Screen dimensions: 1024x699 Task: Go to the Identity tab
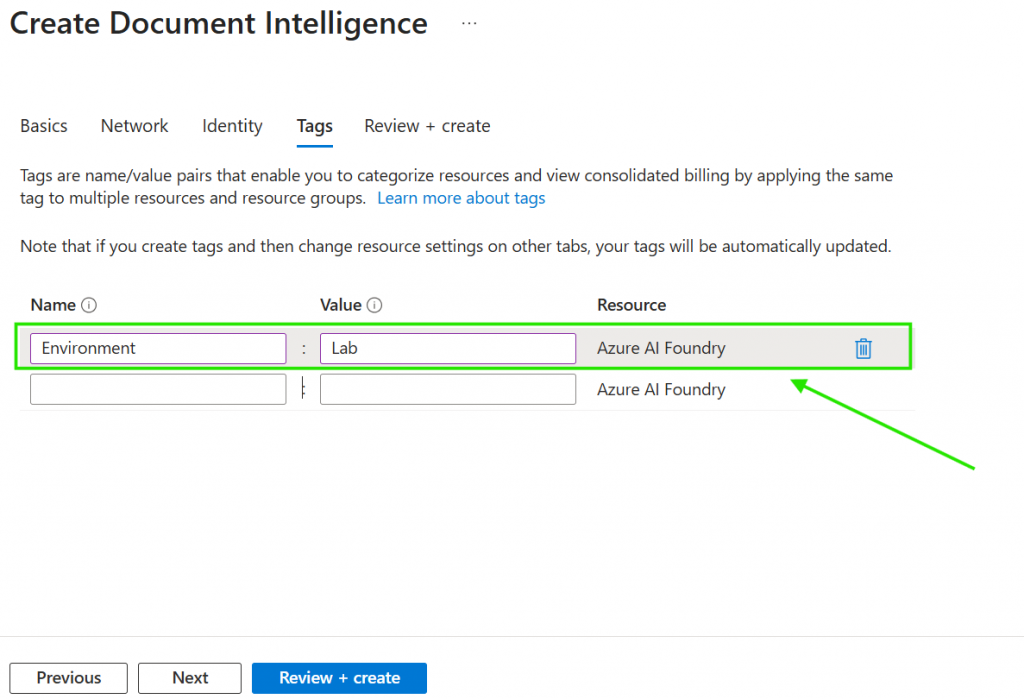tap(232, 126)
